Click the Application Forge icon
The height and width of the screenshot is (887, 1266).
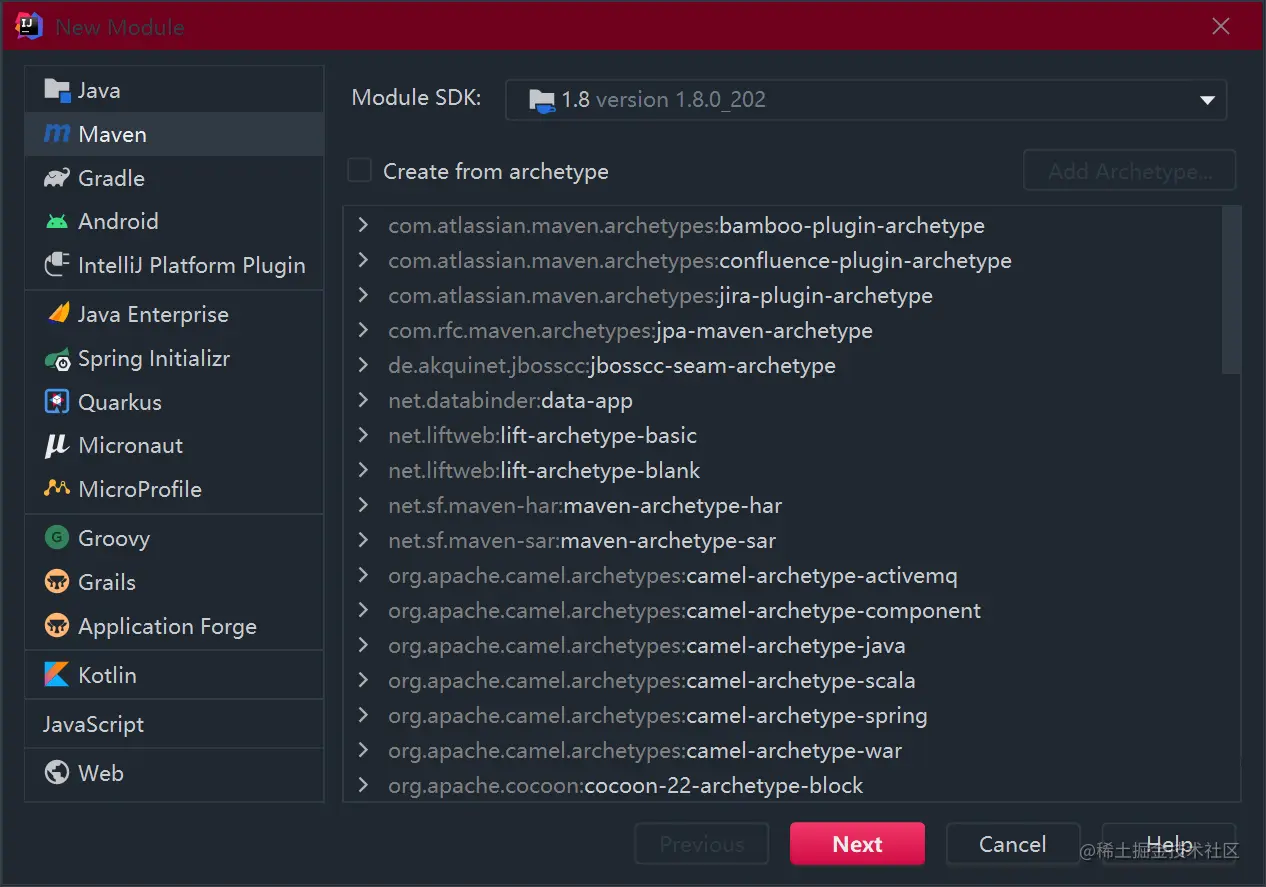pos(57,626)
